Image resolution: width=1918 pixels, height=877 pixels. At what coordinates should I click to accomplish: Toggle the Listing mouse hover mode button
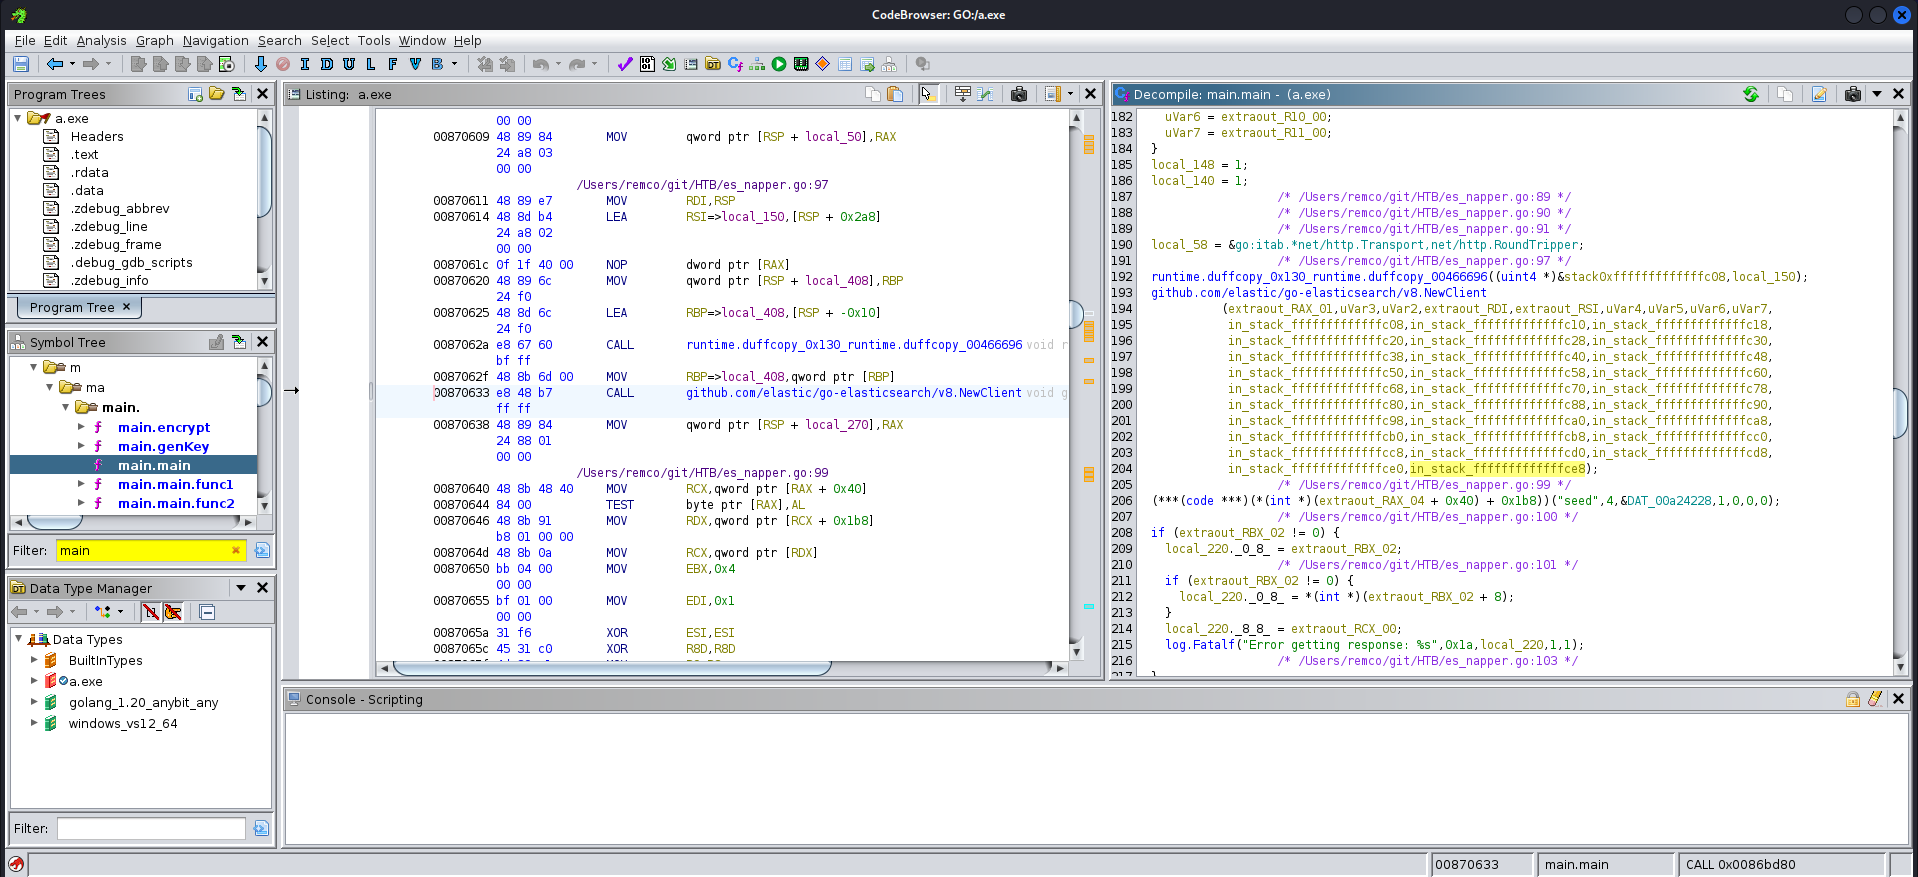[928, 94]
